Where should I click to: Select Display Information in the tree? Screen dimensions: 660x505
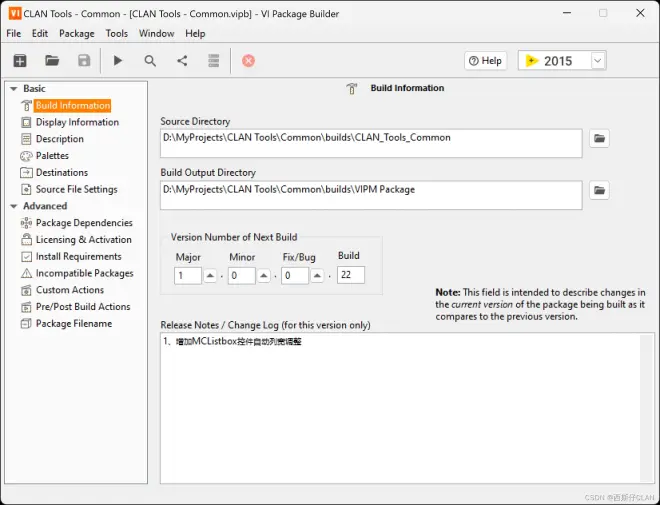77,122
